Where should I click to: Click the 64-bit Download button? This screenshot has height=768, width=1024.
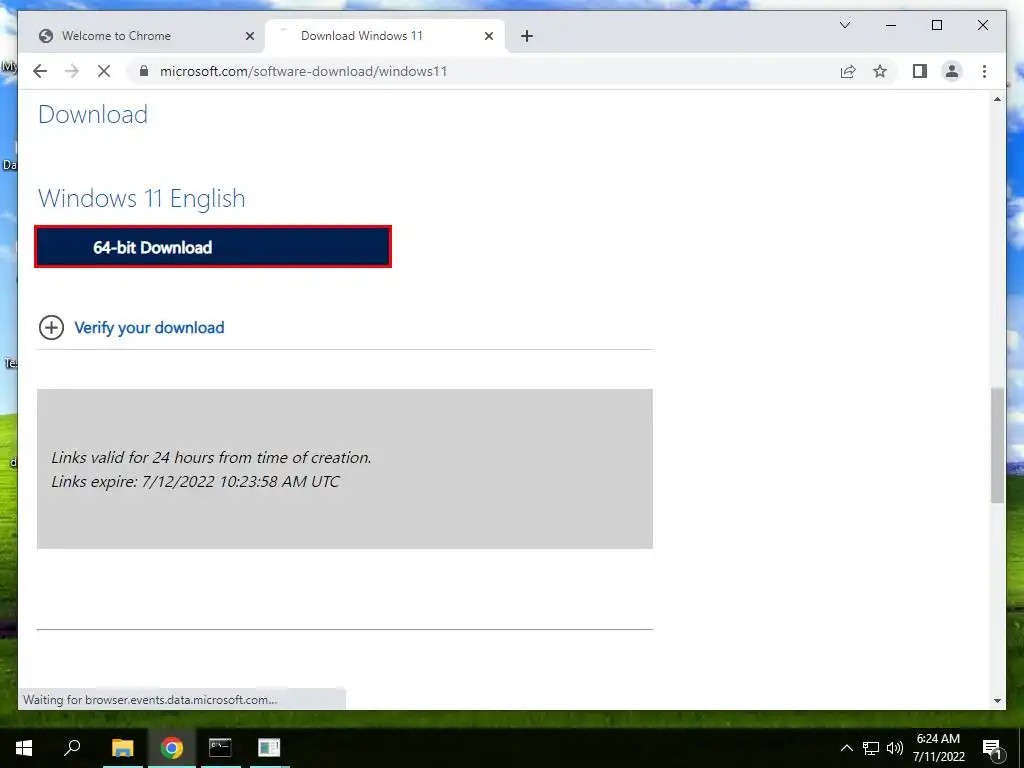click(x=213, y=247)
